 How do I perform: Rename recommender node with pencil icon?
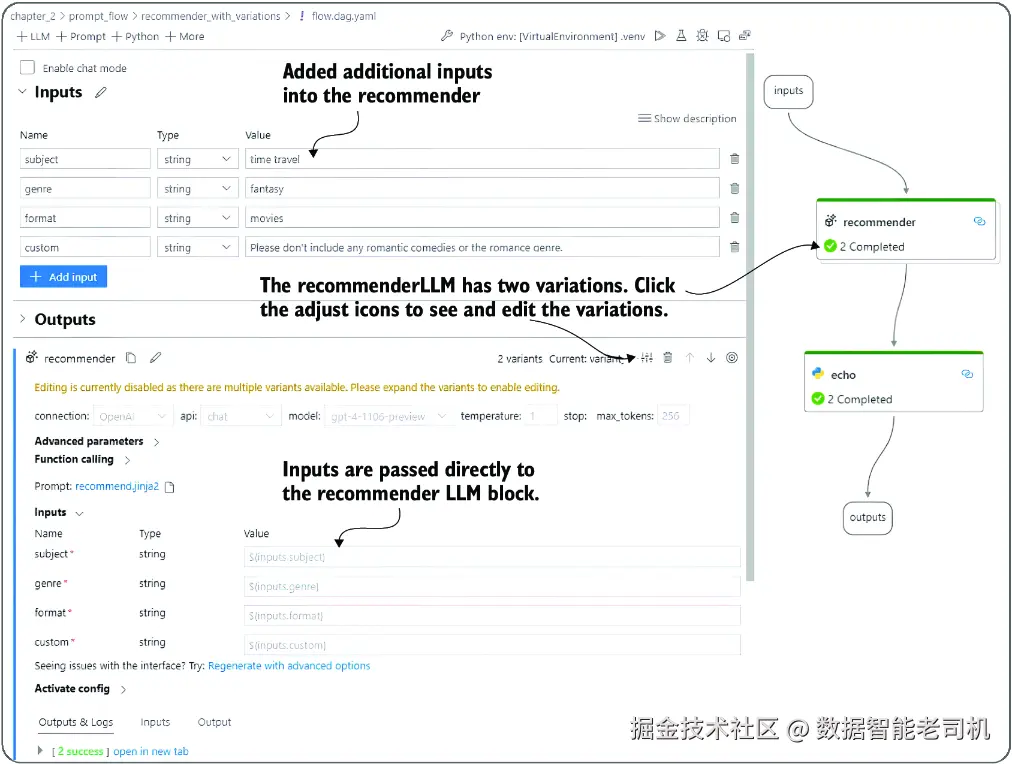pos(156,357)
